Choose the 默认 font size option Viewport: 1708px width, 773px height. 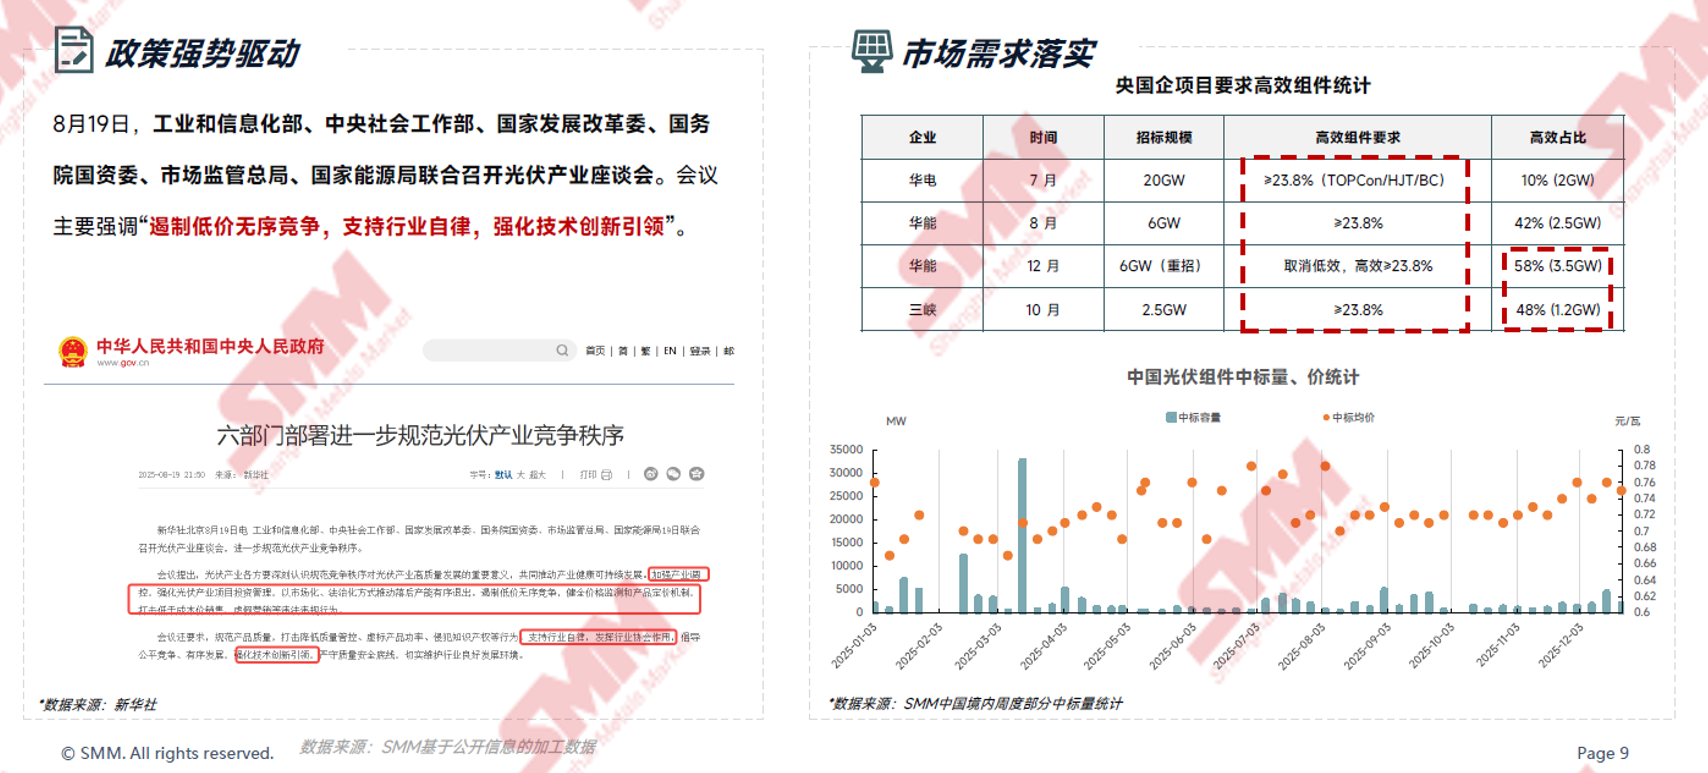(x=503, y=475)
